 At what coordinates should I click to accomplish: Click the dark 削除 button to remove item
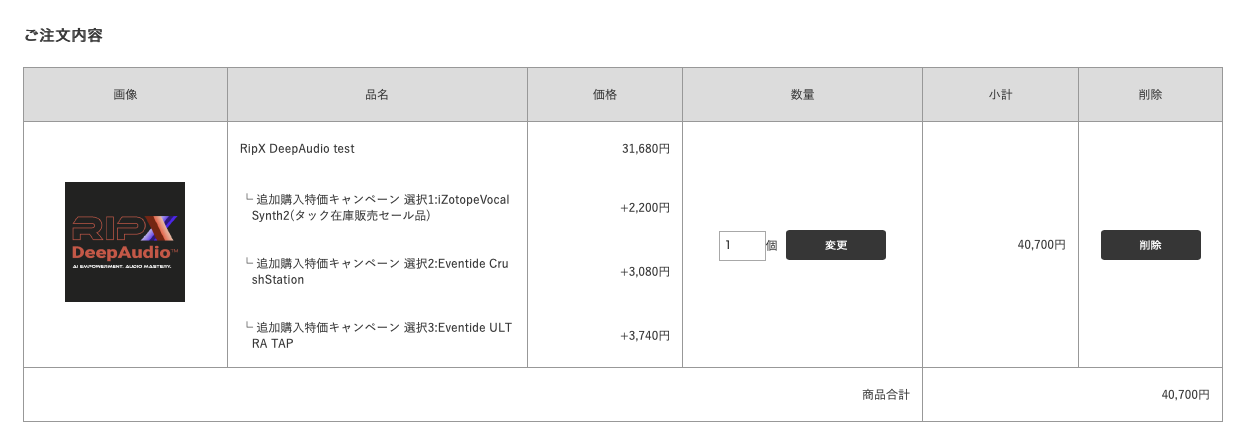(1150, 245)
